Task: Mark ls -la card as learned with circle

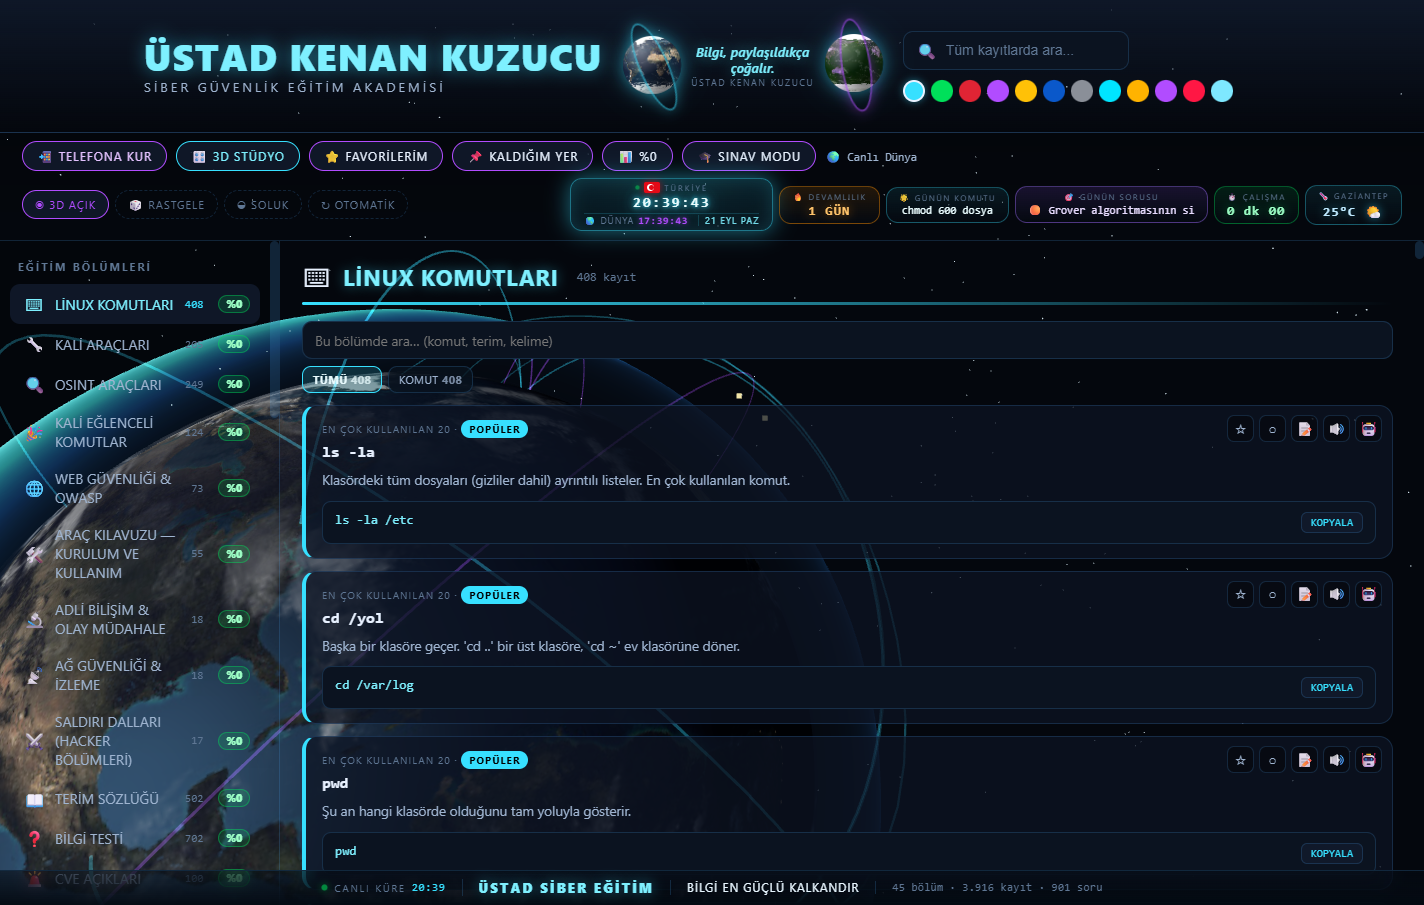Action: coord(1272,429)
